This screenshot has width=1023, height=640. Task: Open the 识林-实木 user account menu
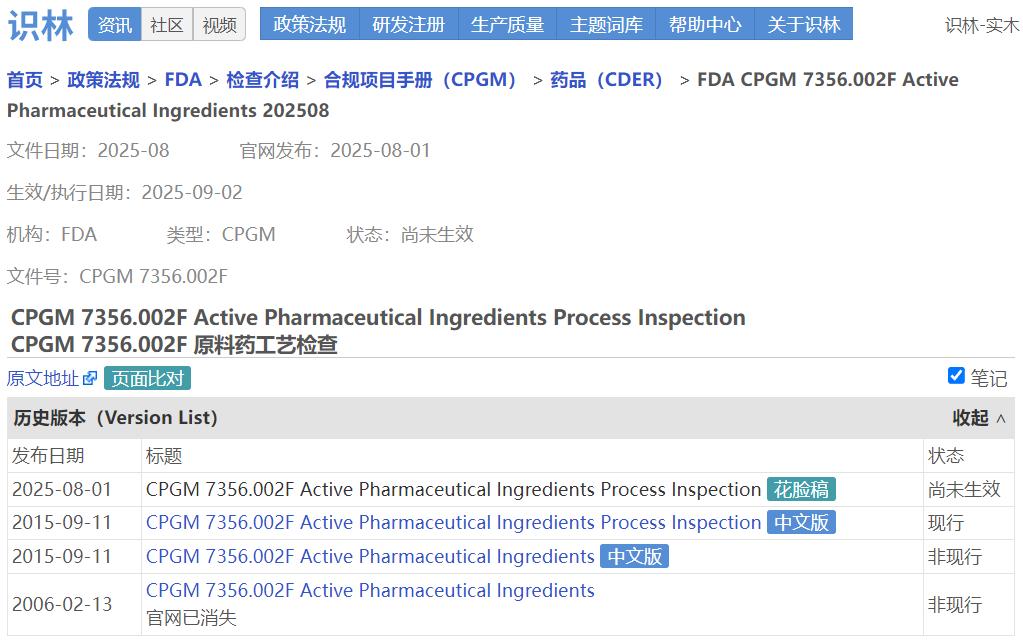pyautogui.click(x=981, y=25)
